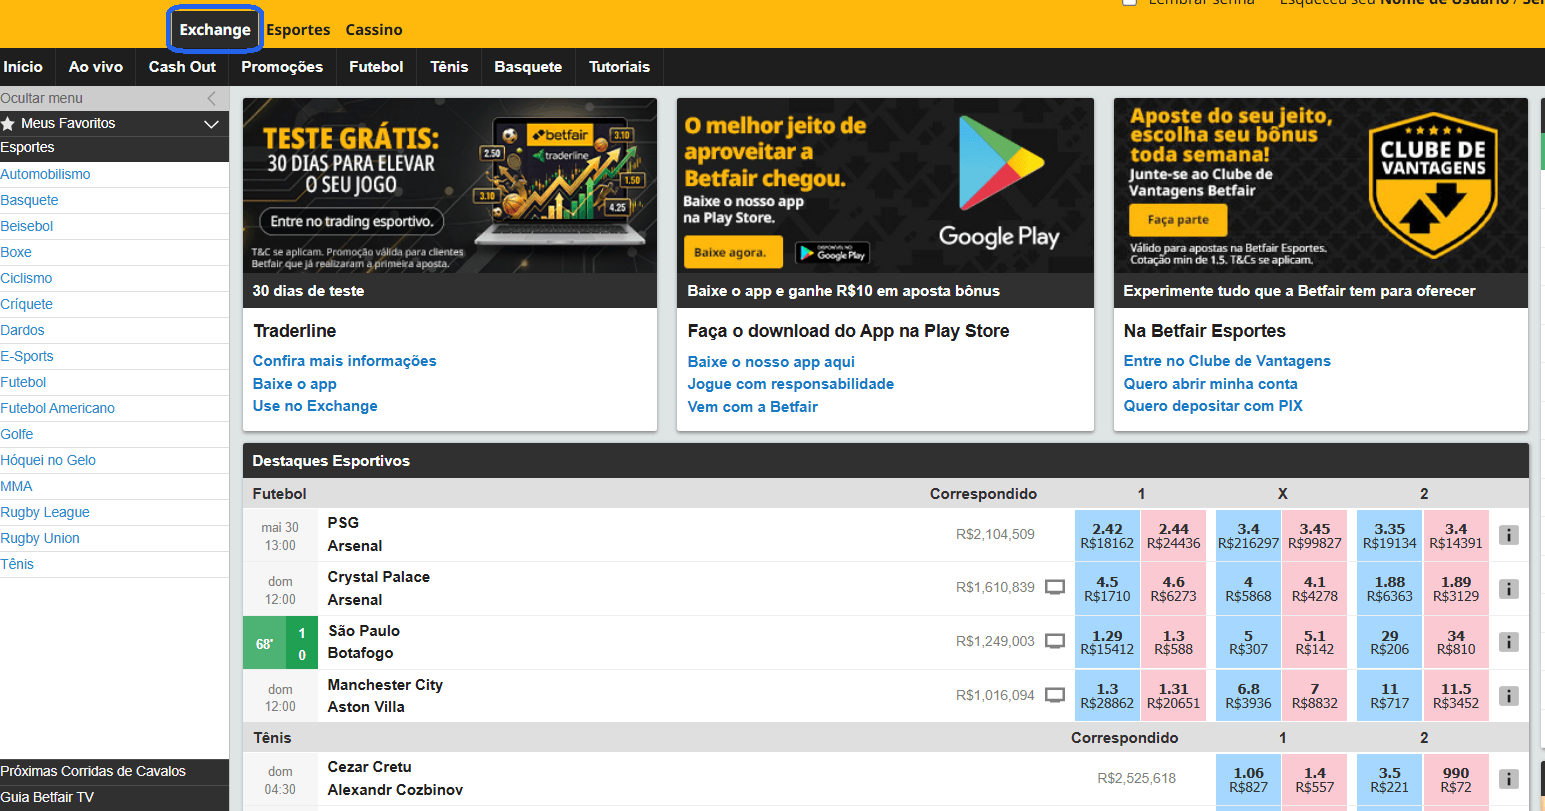
Task: Open info icon for Manchester City match
Action: pos(1509,696)
